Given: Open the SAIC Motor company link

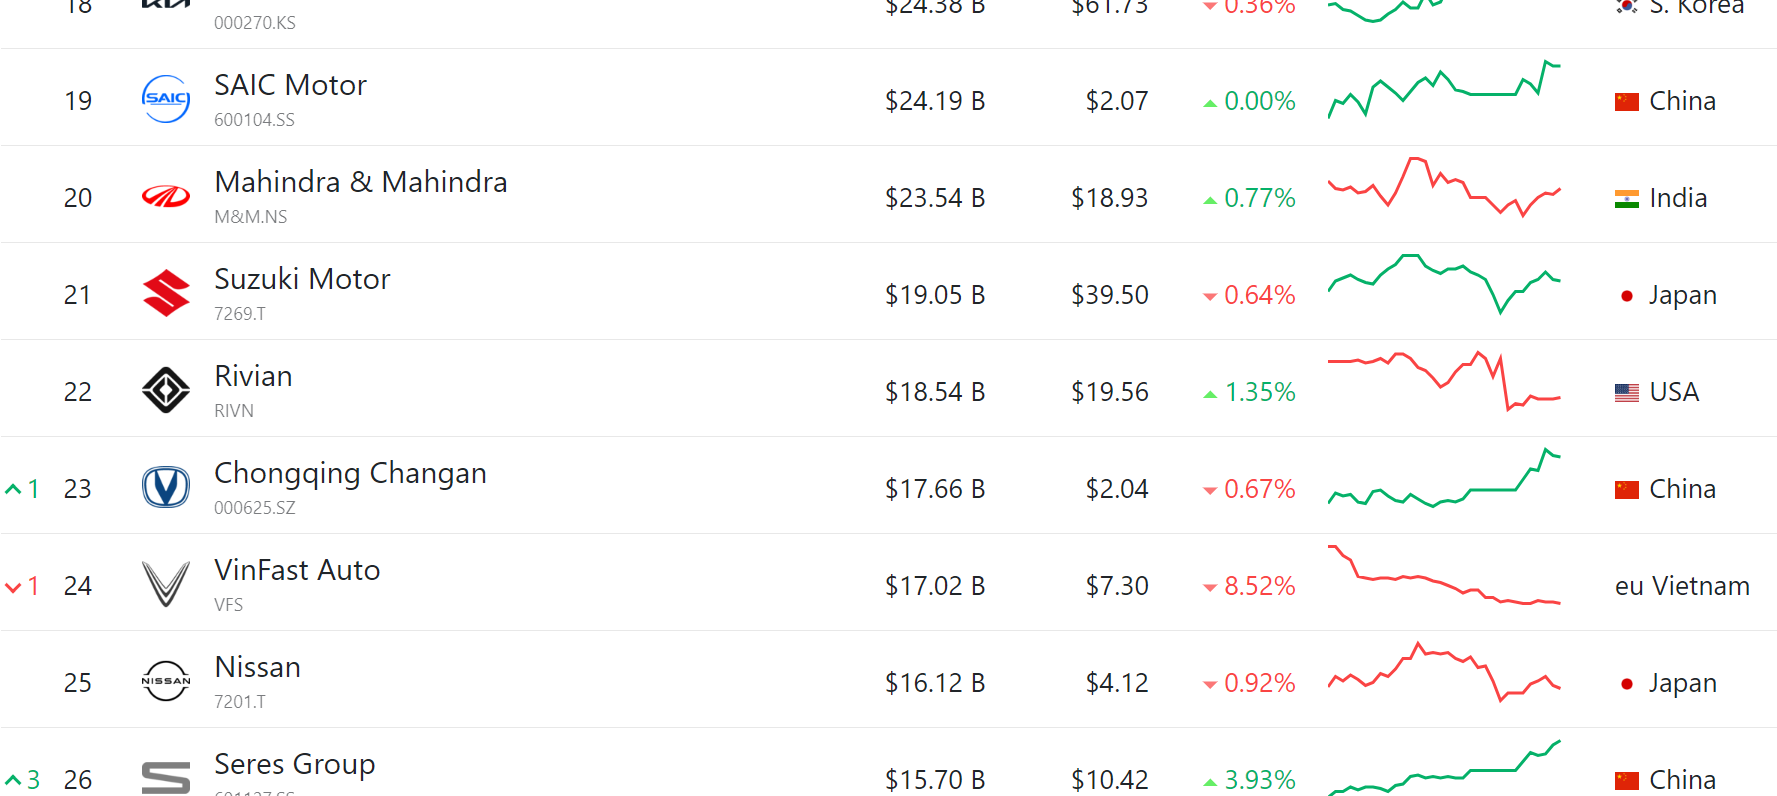Looking at the screenshot, I should click(x=290, y=85).
